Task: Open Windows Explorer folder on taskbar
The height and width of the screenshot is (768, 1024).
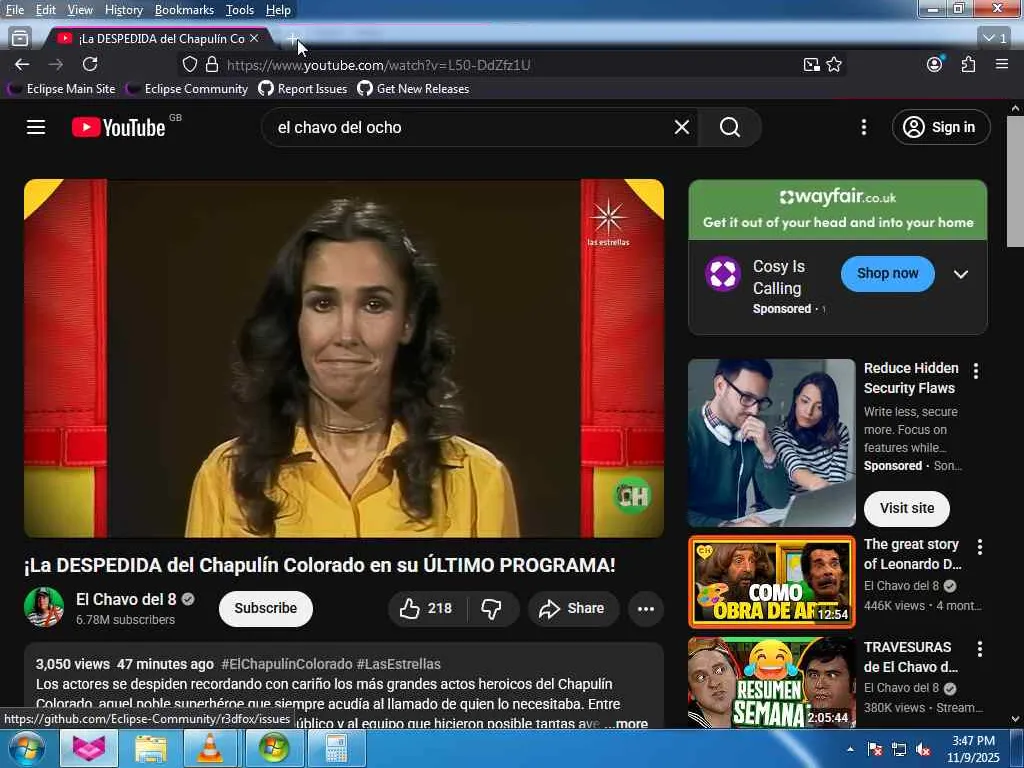Action: (150, 748)
